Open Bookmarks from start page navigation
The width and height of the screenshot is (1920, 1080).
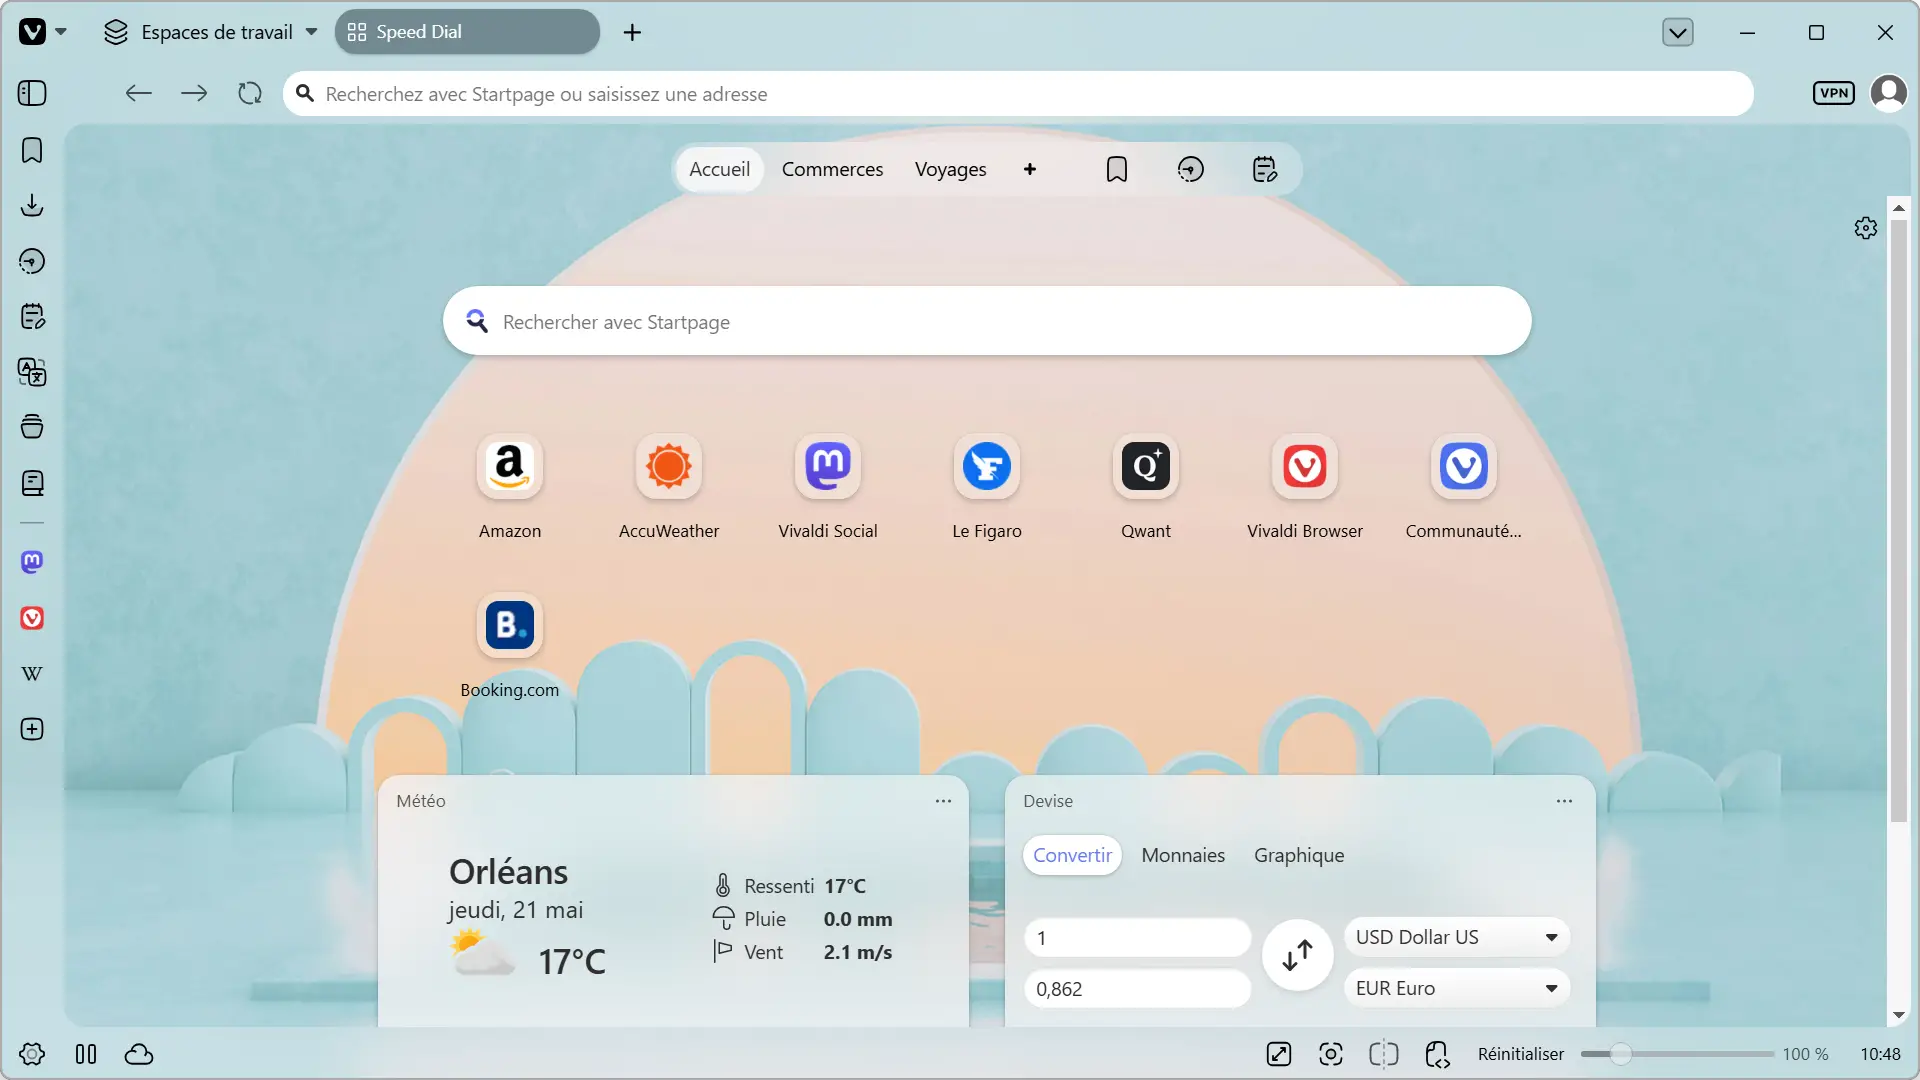(x=1117, y=169)
